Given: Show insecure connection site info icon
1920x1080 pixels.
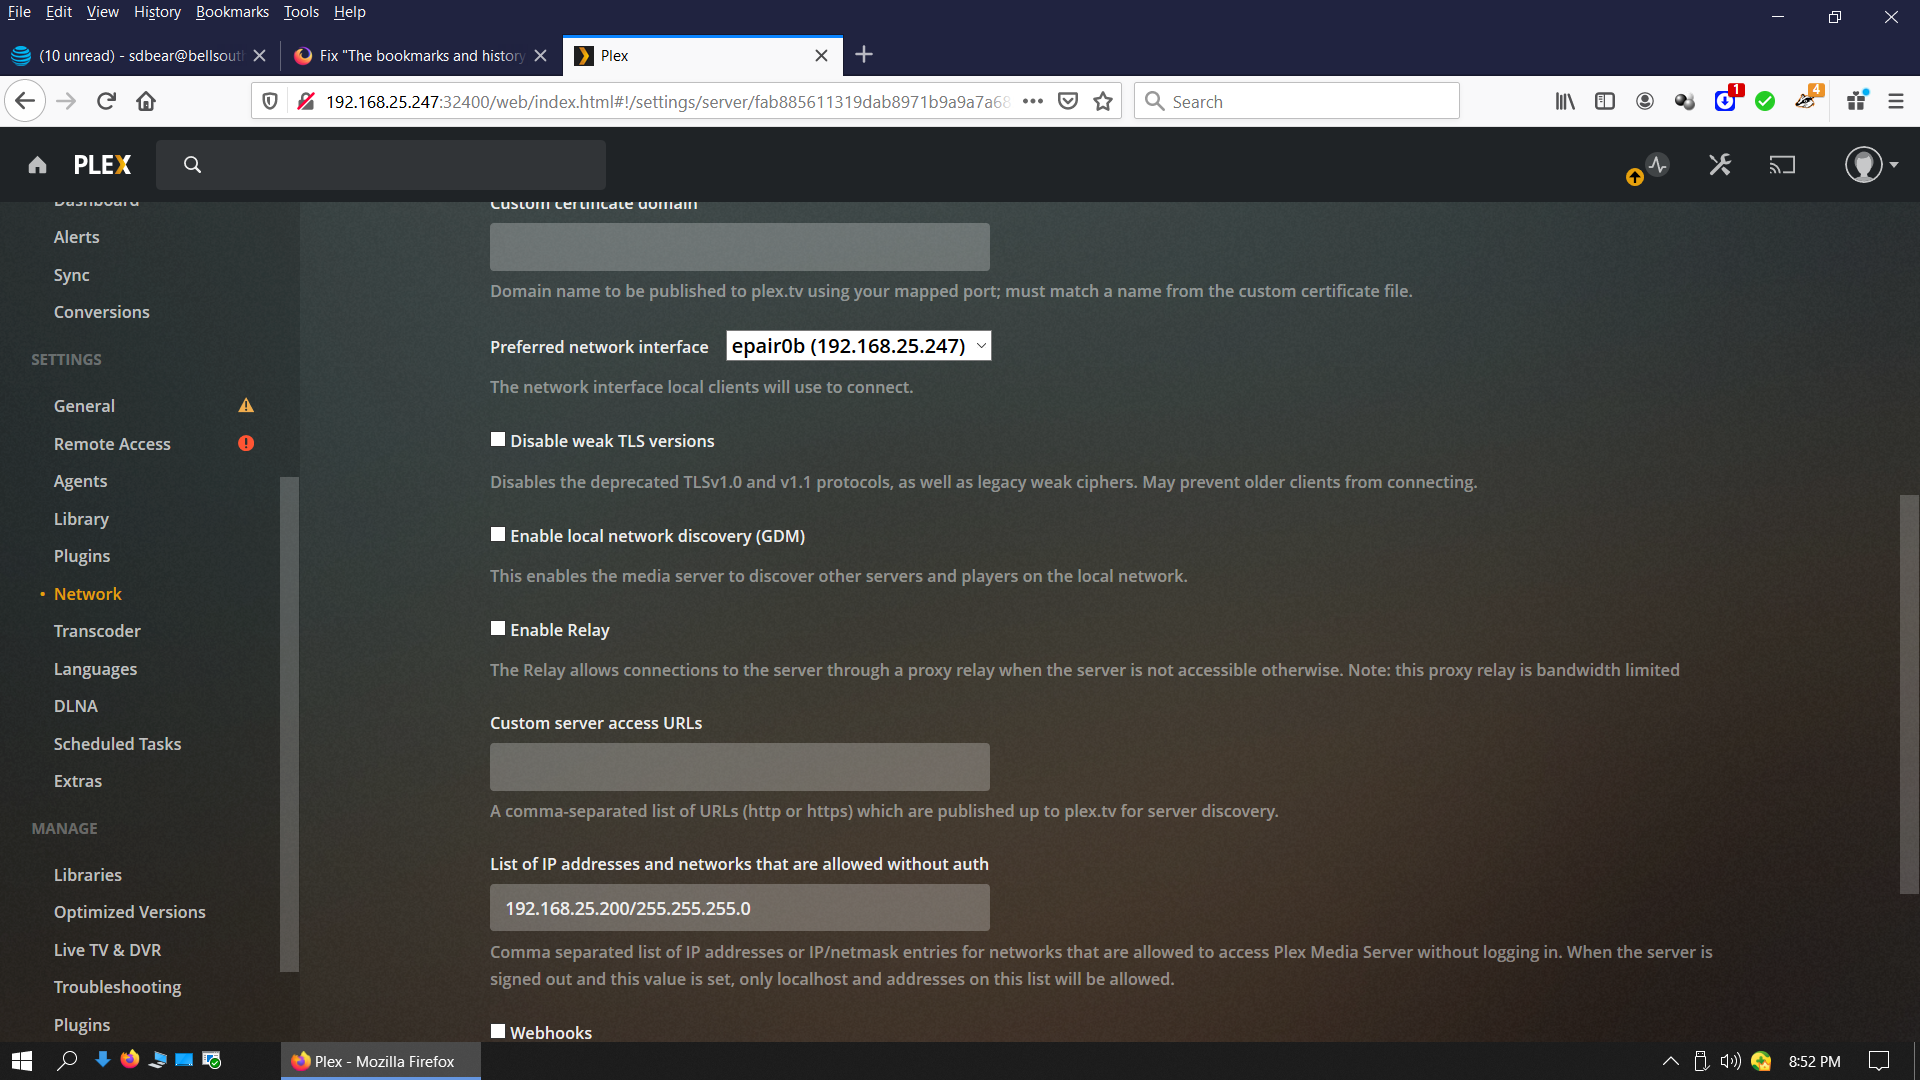Looking at the screenshot, I should 306,101.
